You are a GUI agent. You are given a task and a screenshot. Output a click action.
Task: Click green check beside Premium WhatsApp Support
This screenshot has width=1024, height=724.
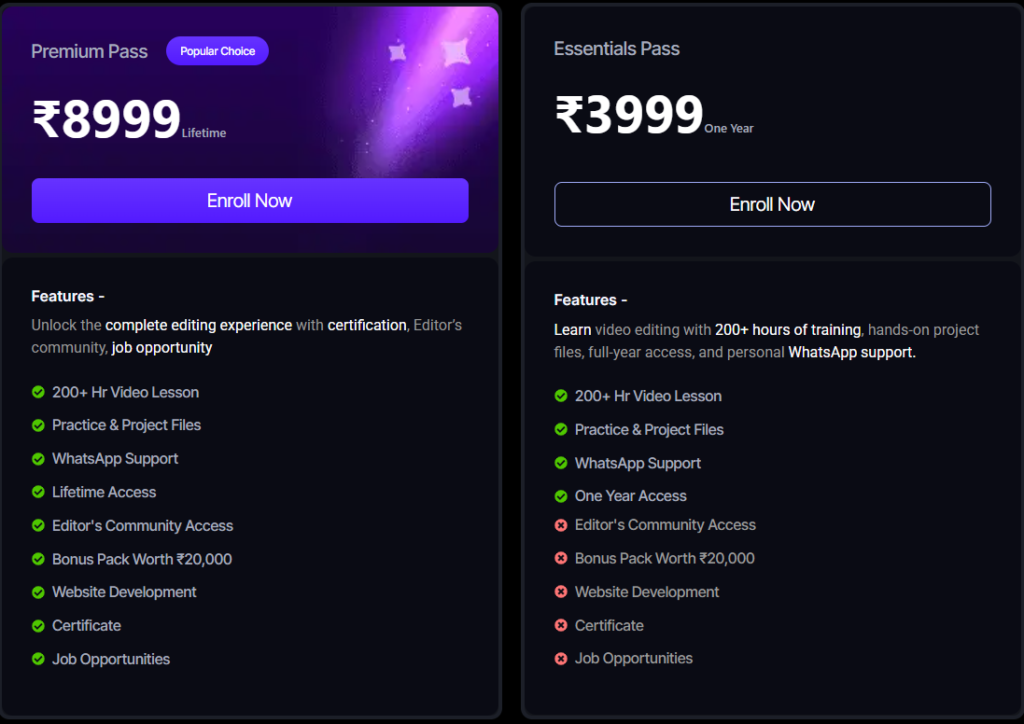coord(38,459)
